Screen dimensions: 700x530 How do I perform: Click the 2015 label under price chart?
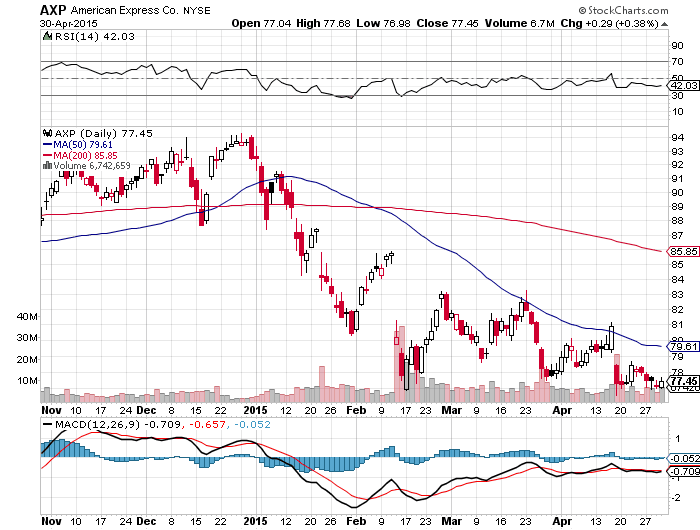(x=256, y=410)
